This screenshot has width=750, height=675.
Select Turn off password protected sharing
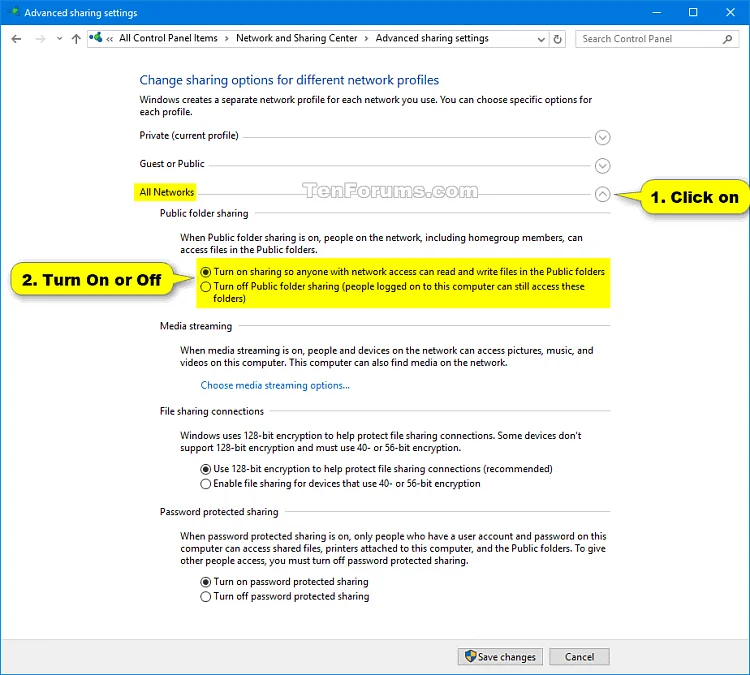[x=206, y=597]
